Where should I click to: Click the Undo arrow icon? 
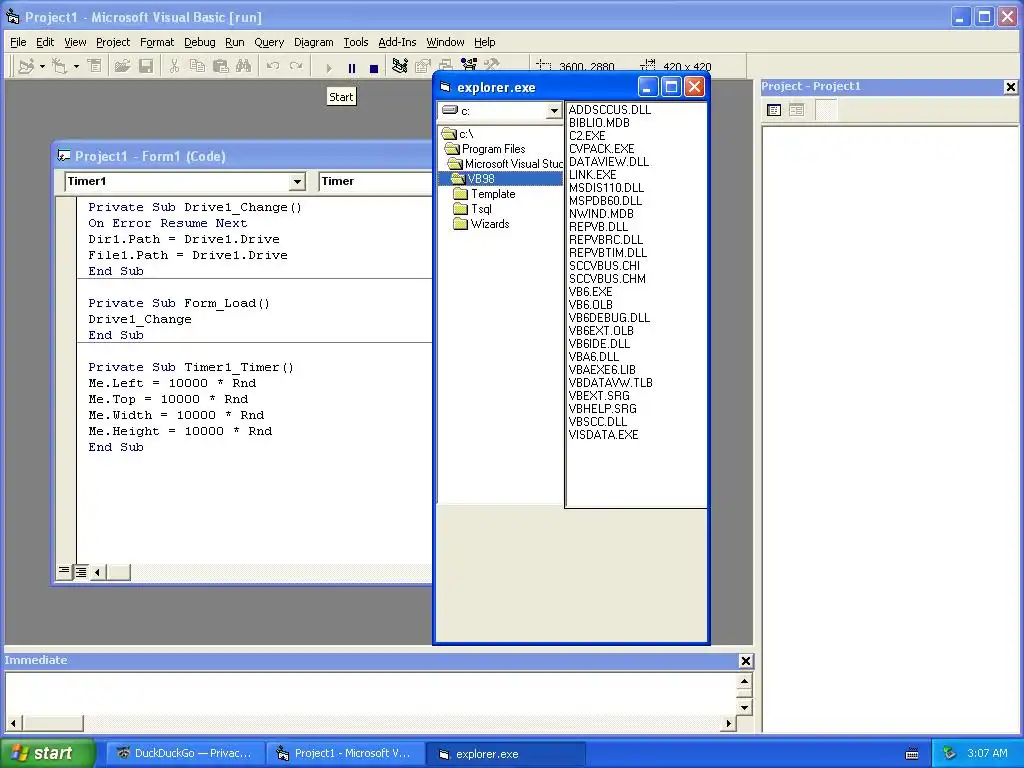pos(273,66)
